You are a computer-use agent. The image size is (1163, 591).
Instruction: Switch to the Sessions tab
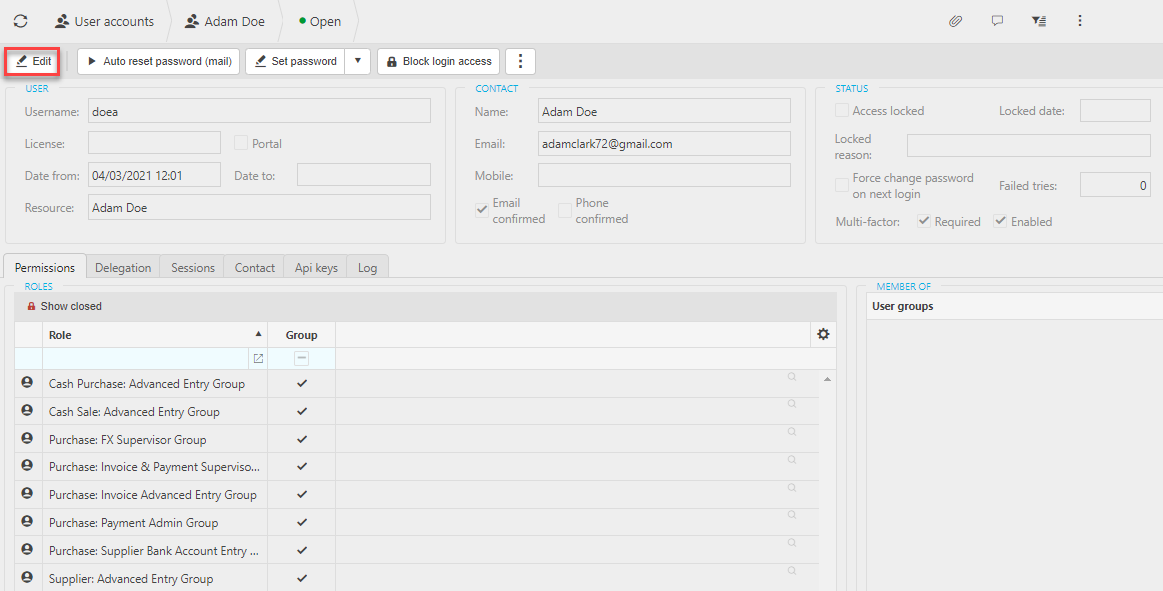coord(193,268)
